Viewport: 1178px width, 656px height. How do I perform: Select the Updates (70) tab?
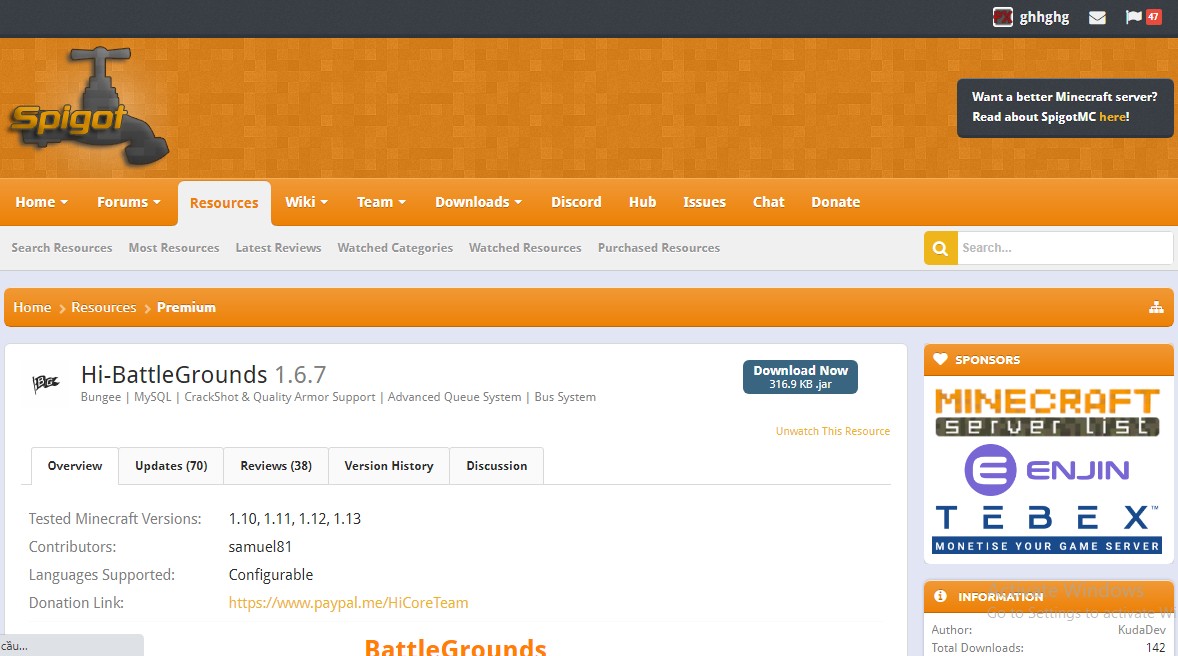[x=171, y=466]
